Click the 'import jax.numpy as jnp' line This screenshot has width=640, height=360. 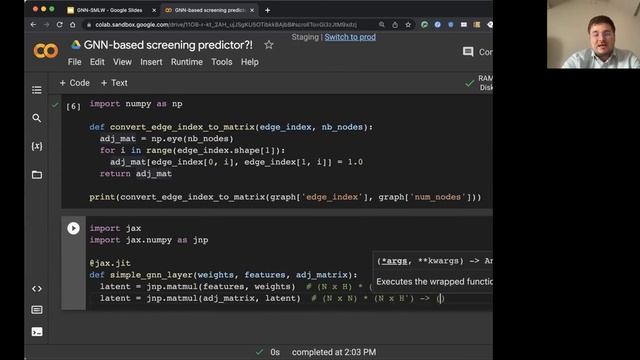coord(149,240)
